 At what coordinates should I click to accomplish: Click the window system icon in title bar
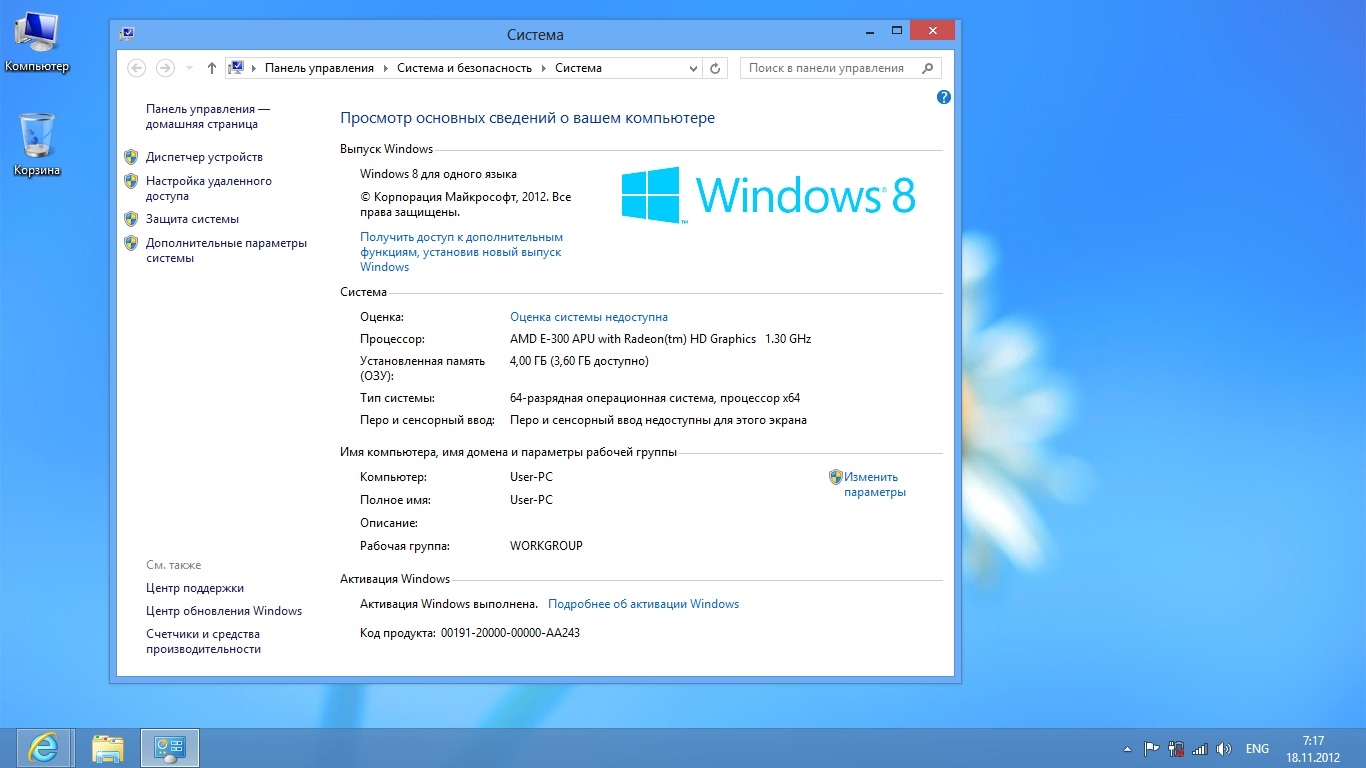(x=127, y=34)
